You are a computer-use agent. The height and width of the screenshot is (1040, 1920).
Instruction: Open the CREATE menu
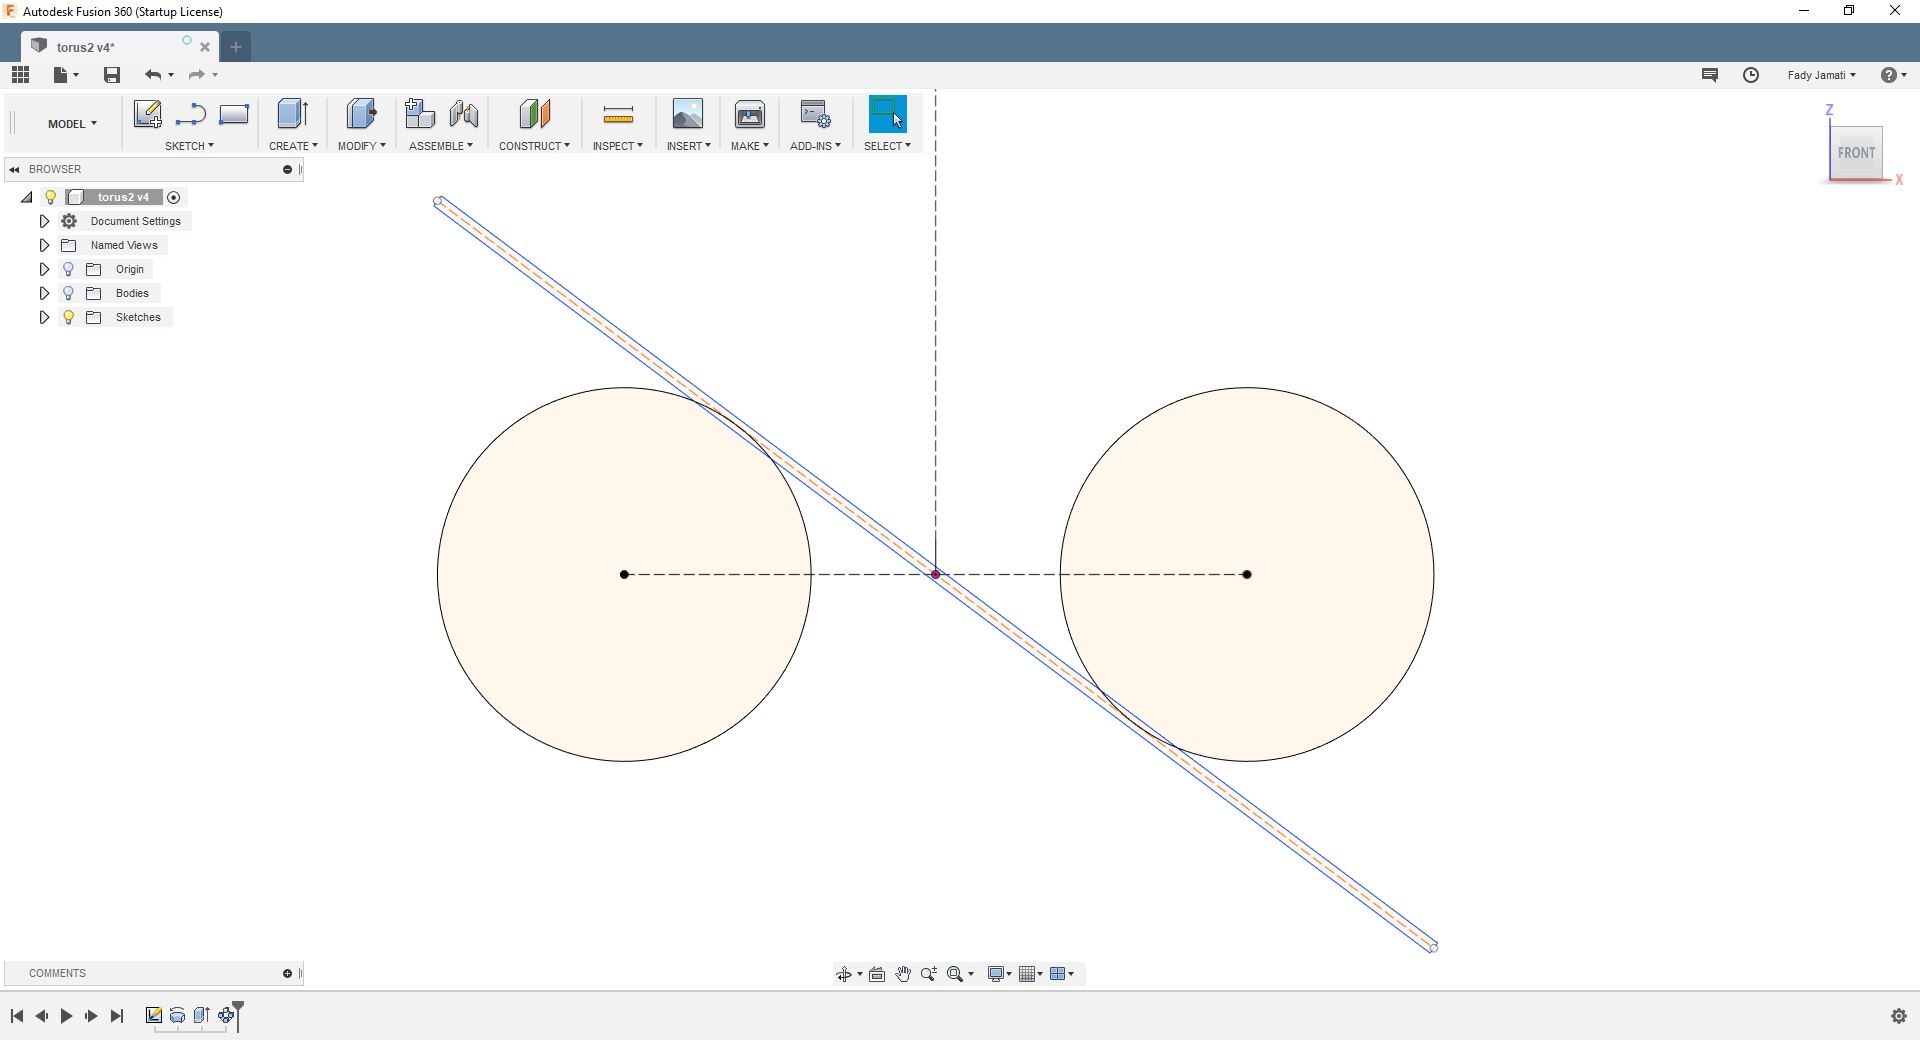[293, 146]
